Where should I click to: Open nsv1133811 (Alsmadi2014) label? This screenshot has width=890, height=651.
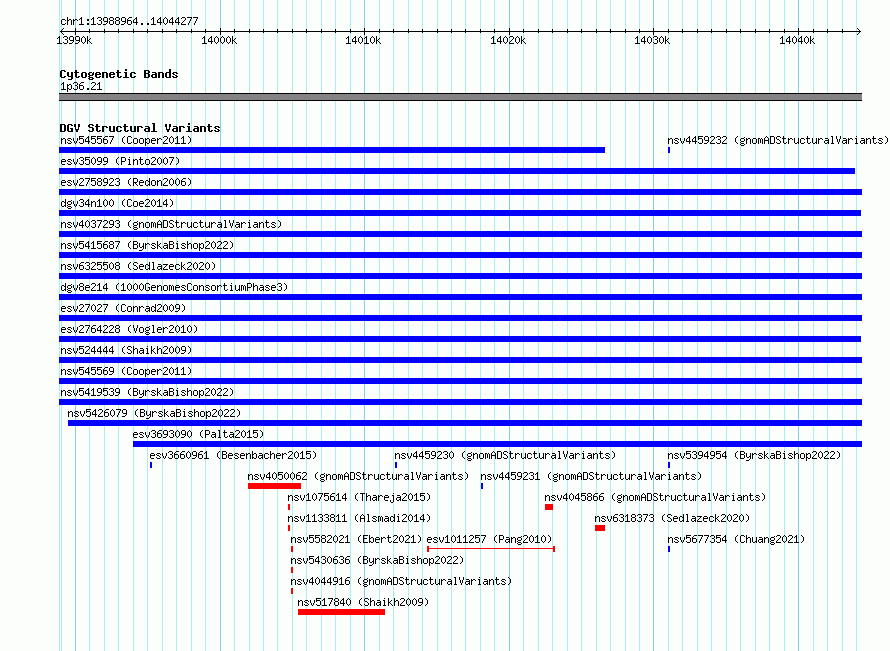click(x=359, y=518)
